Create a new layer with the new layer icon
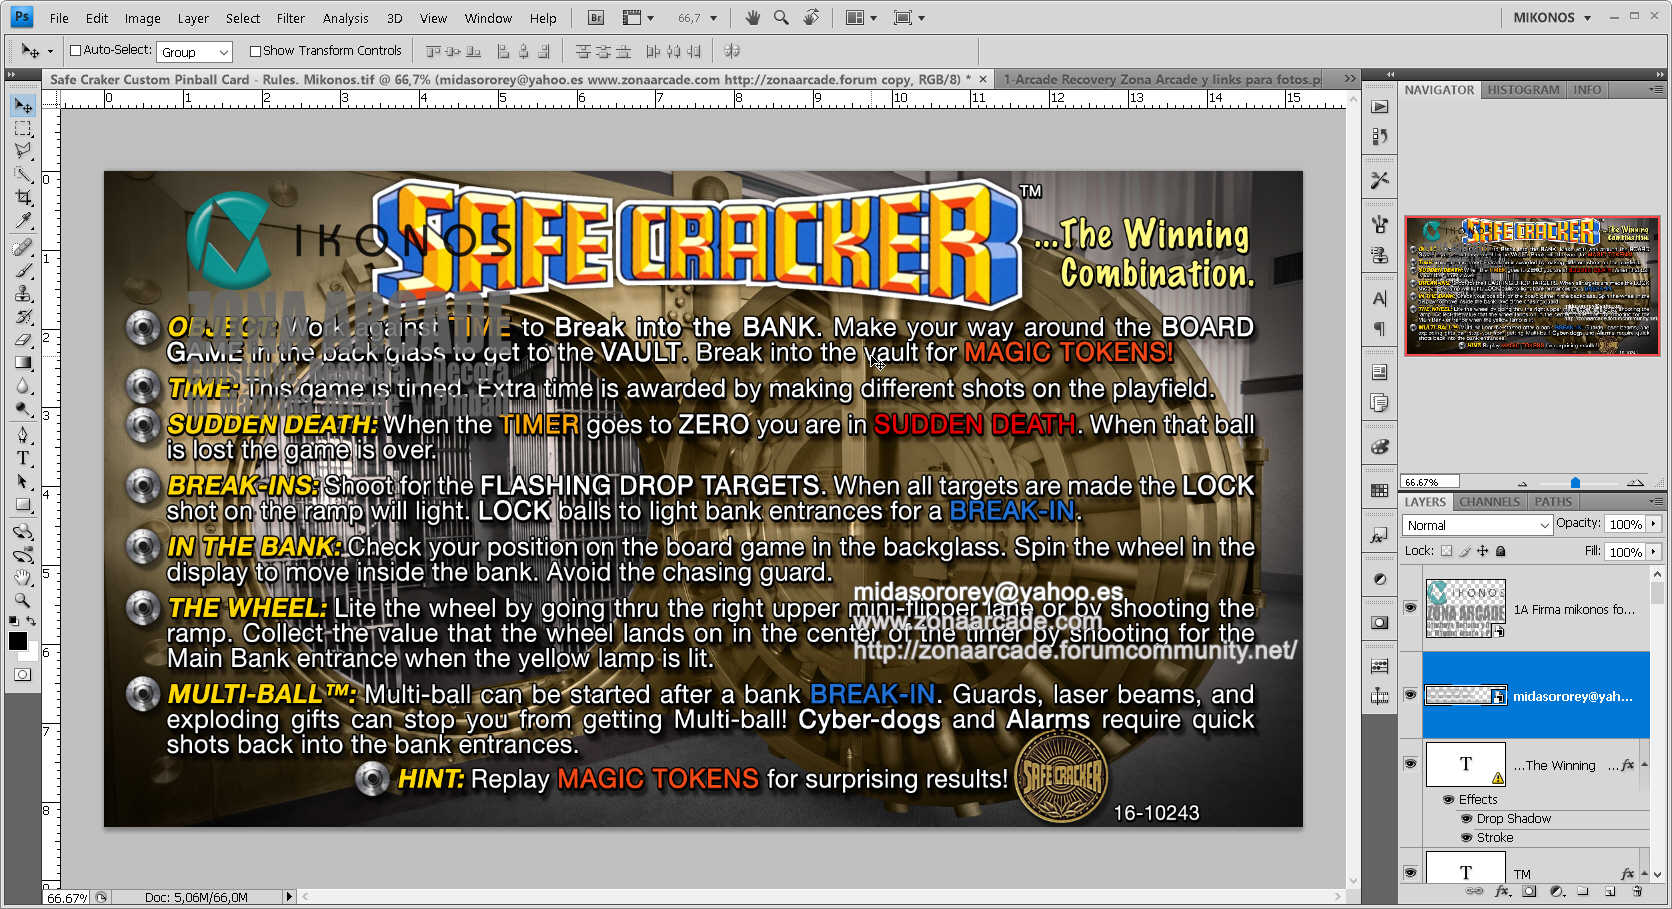The width and height of the screenshot is (1672, 909). 1610,893
